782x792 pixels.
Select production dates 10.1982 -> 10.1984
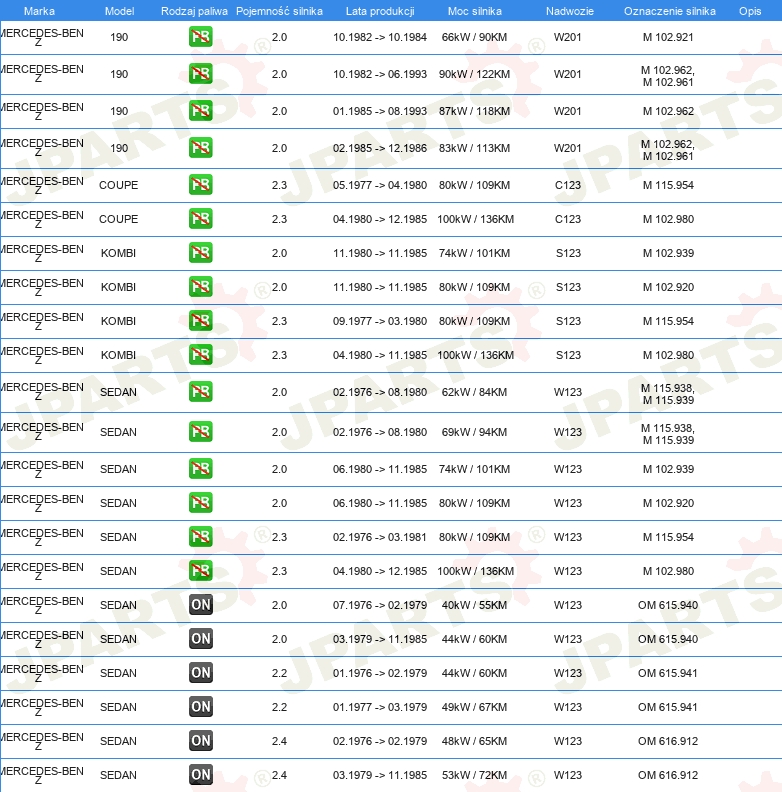tap(380, 37)
